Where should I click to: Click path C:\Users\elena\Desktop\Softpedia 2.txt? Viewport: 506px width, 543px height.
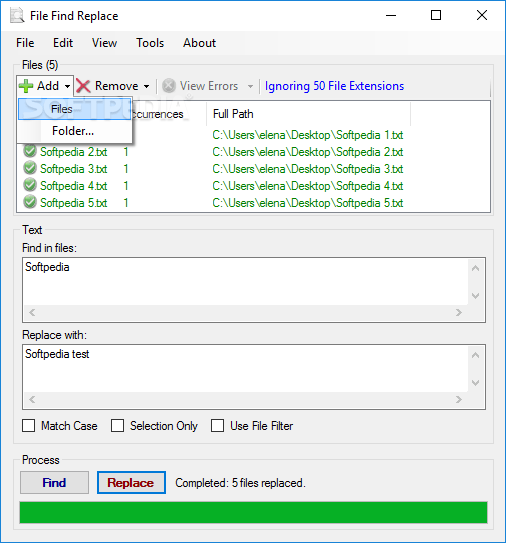(x=308, y=152)
